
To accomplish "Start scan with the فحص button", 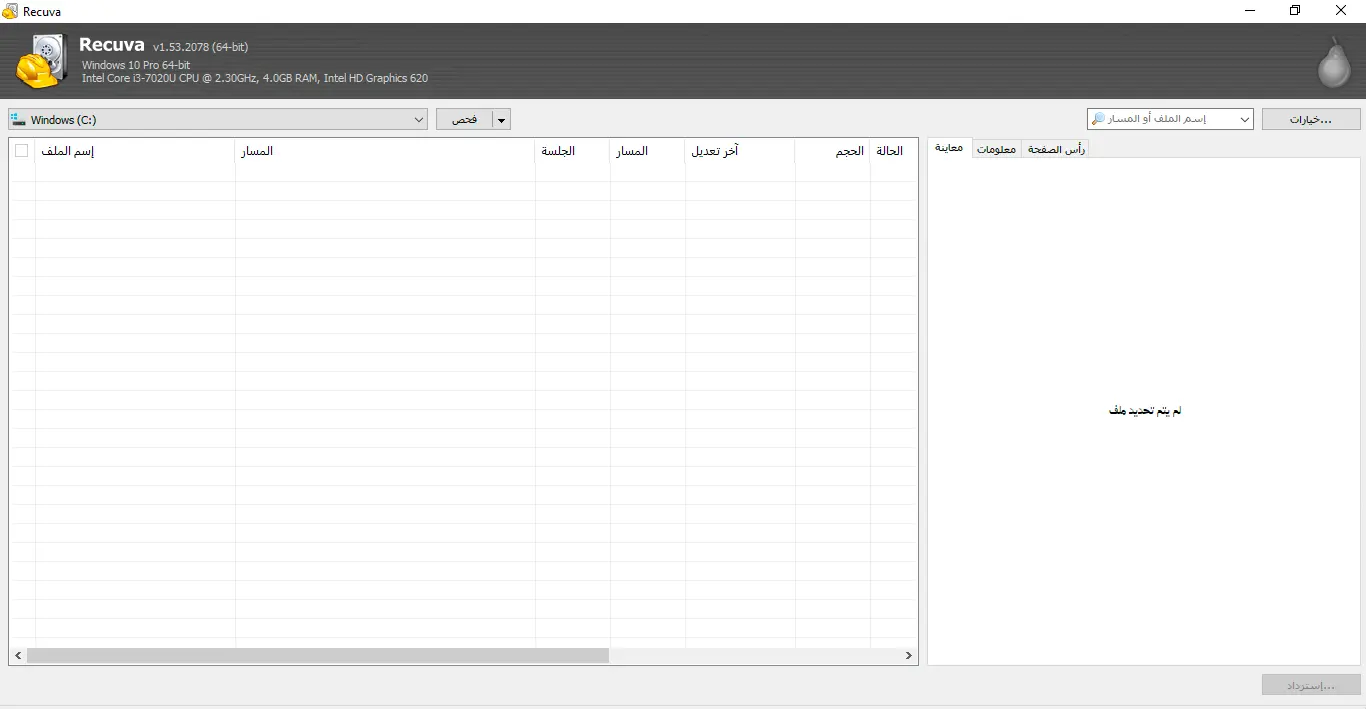I will point(464,120).
